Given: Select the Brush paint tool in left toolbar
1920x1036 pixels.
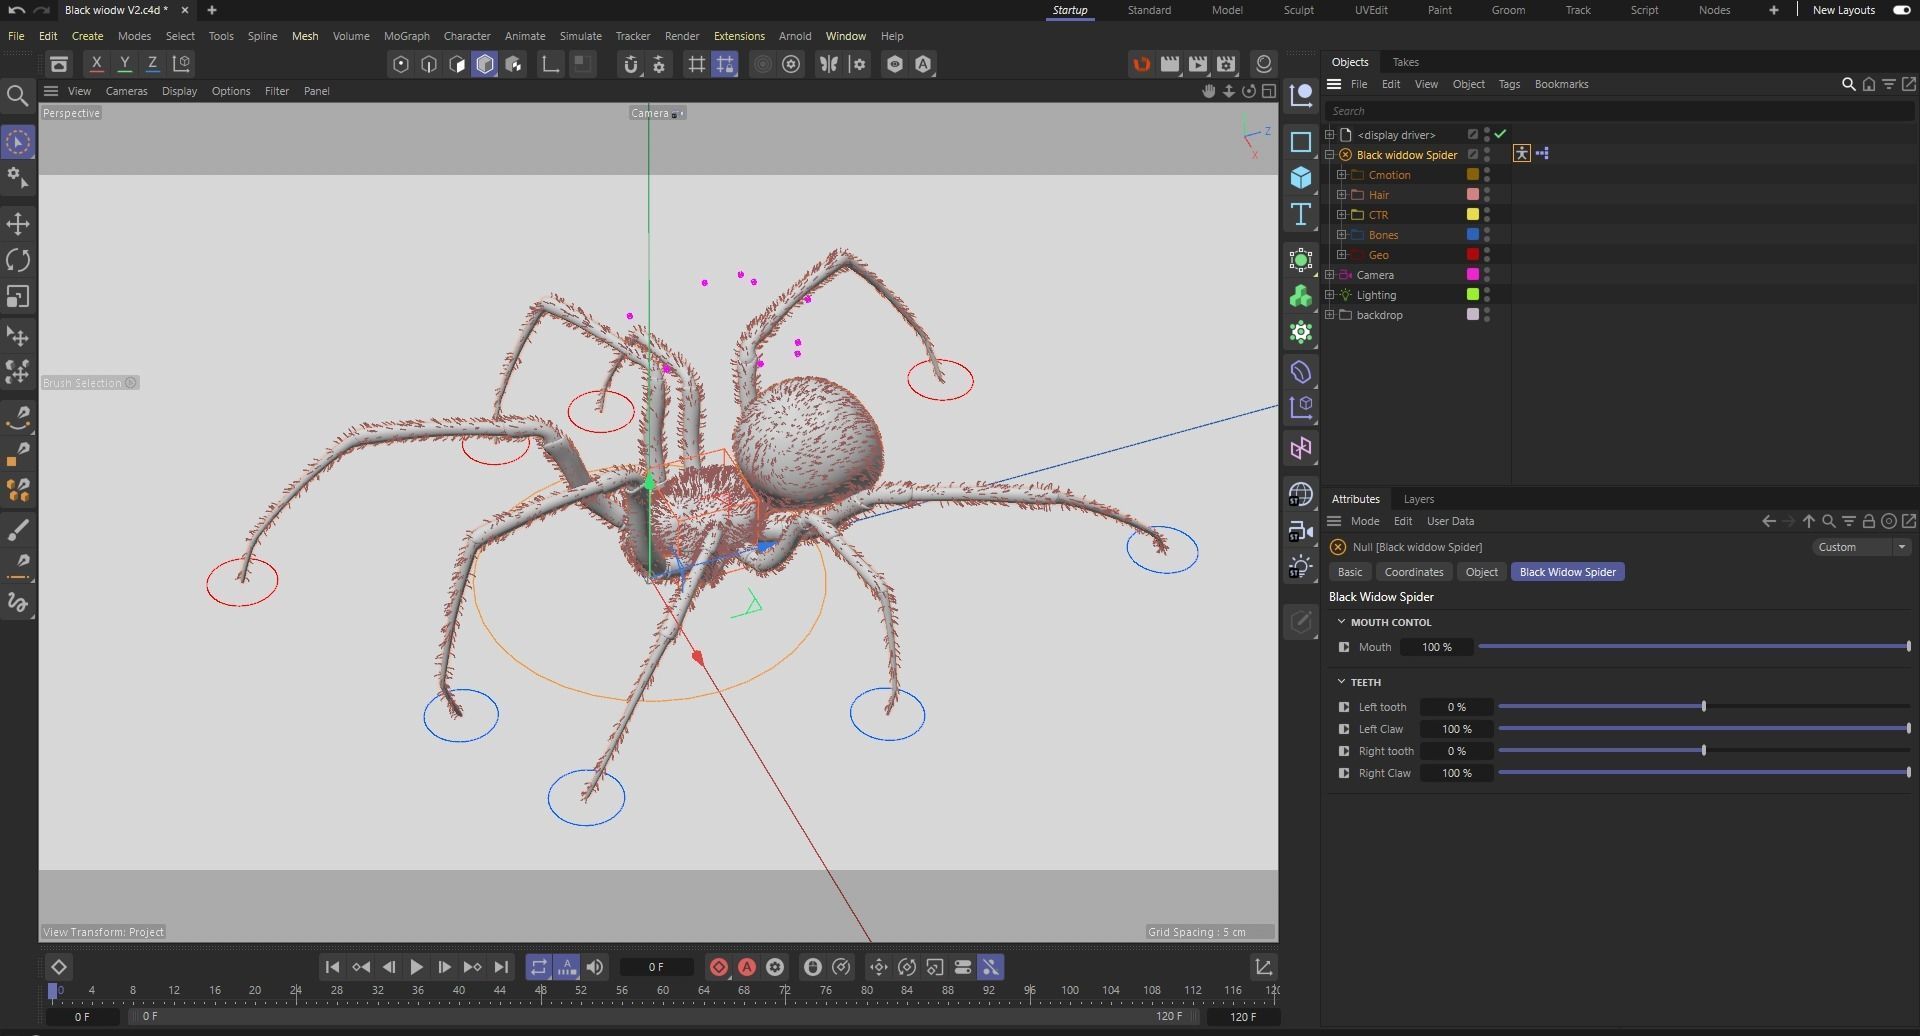Looking at the screenshot, I should (18, 529).
